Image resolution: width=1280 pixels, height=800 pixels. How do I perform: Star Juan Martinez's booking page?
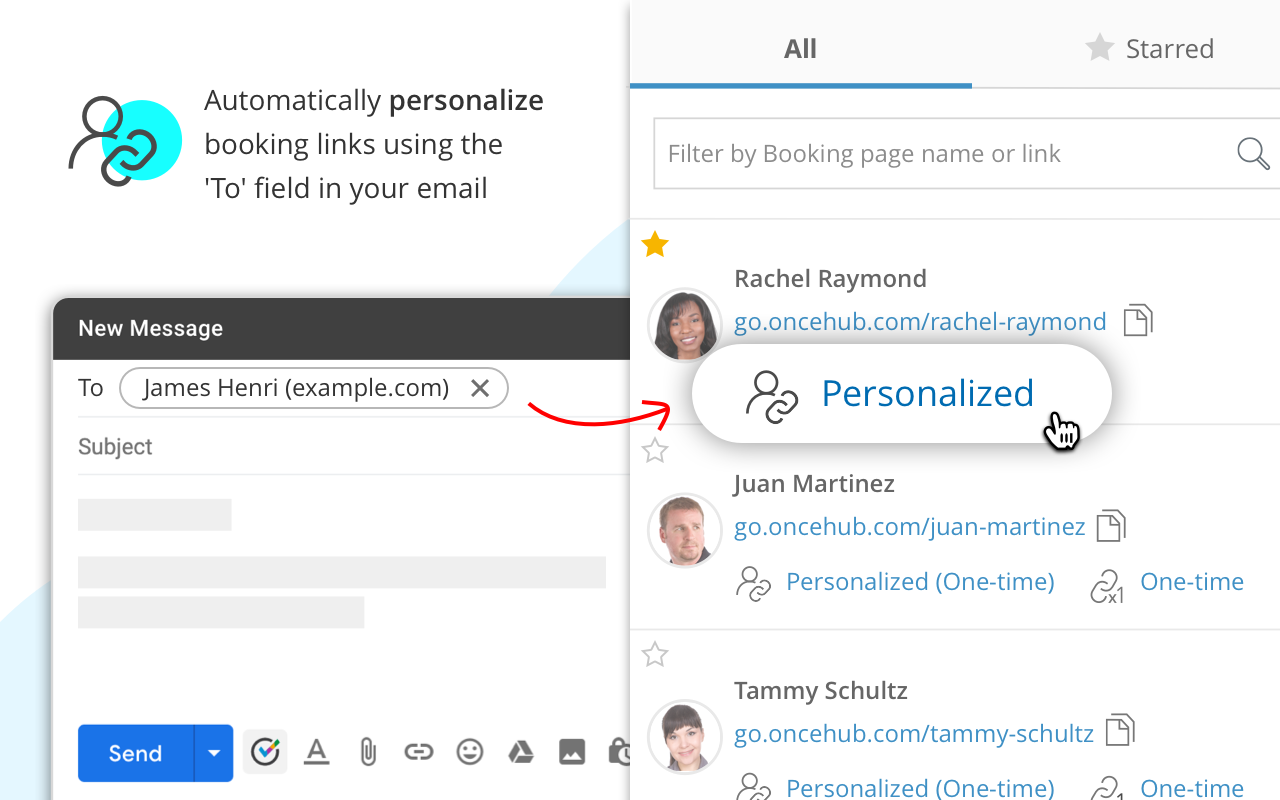655,451
